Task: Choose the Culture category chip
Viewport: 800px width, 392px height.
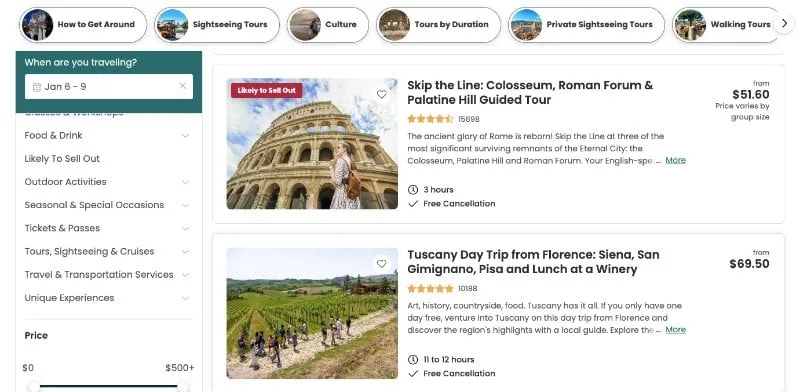Action: pyautogui.click(x=328, y=24)
